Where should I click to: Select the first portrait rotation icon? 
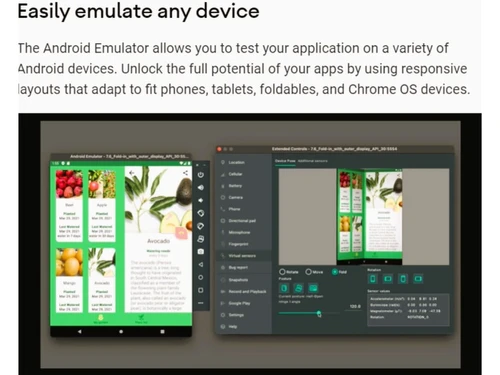point(373,279)
